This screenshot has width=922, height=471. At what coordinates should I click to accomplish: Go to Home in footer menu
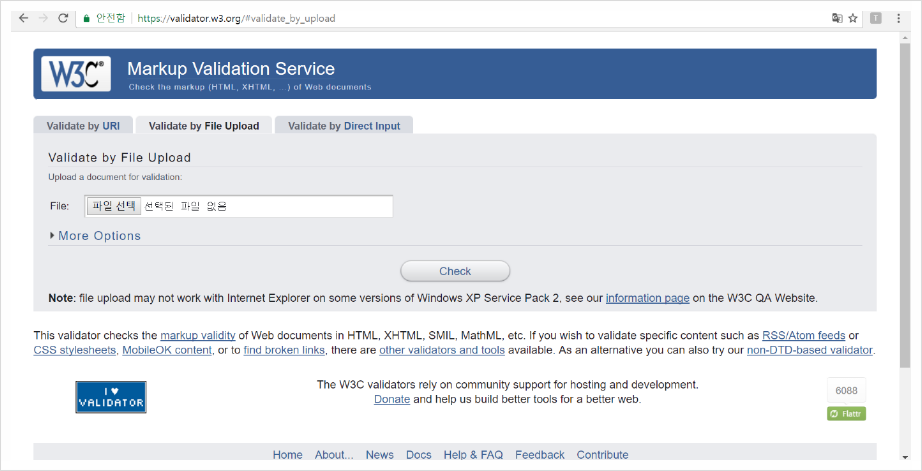[x=288, y=455]
